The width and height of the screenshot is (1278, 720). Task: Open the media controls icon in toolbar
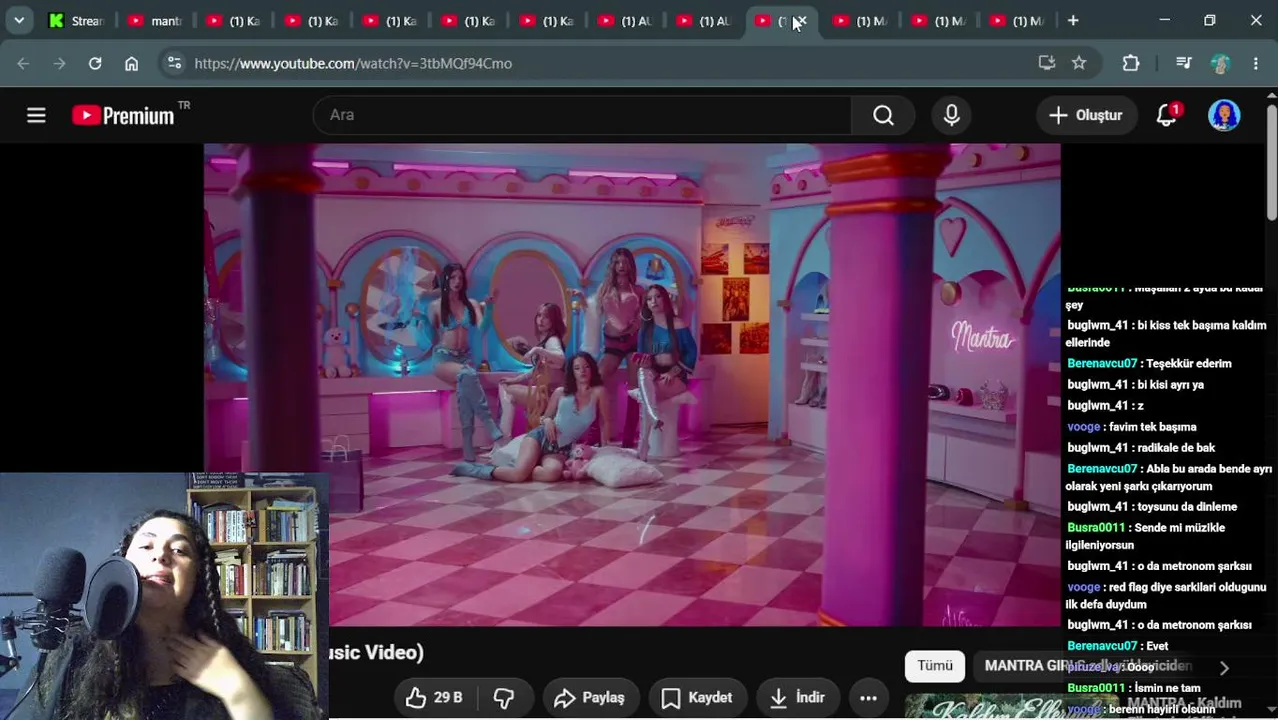click(x=1184, y=63)
